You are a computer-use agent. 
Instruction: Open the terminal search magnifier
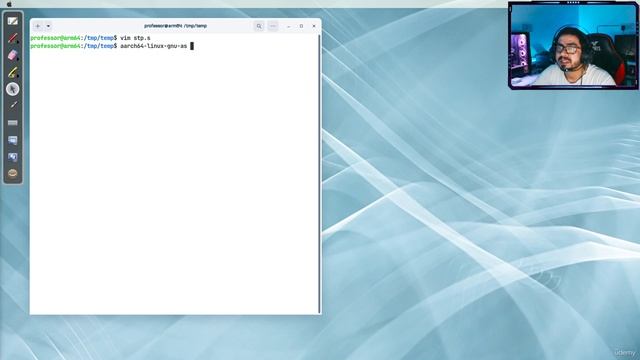[x=259, y=26]
